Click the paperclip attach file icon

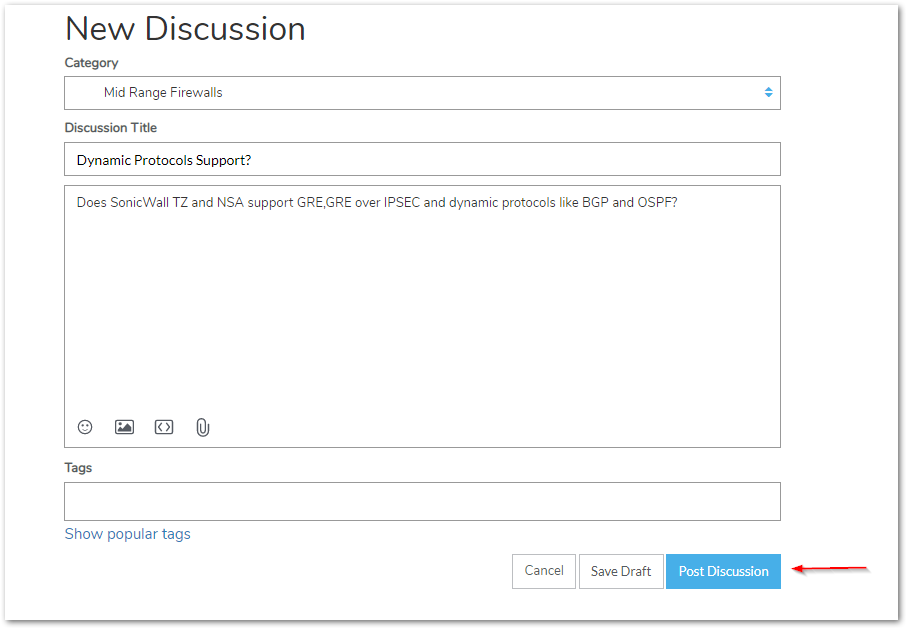click(202, 428)
